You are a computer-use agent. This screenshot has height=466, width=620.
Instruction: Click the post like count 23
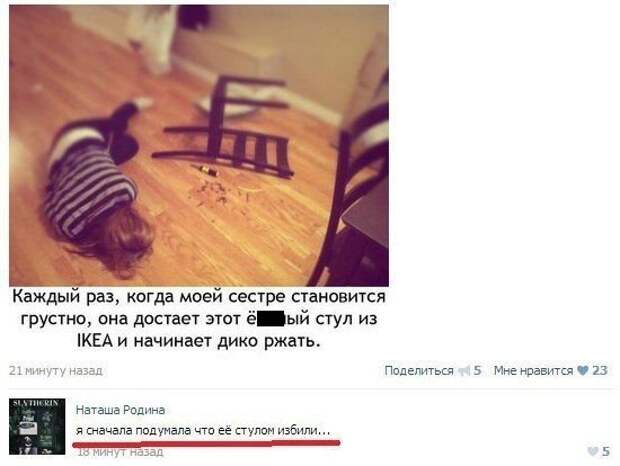coord(599,370)
